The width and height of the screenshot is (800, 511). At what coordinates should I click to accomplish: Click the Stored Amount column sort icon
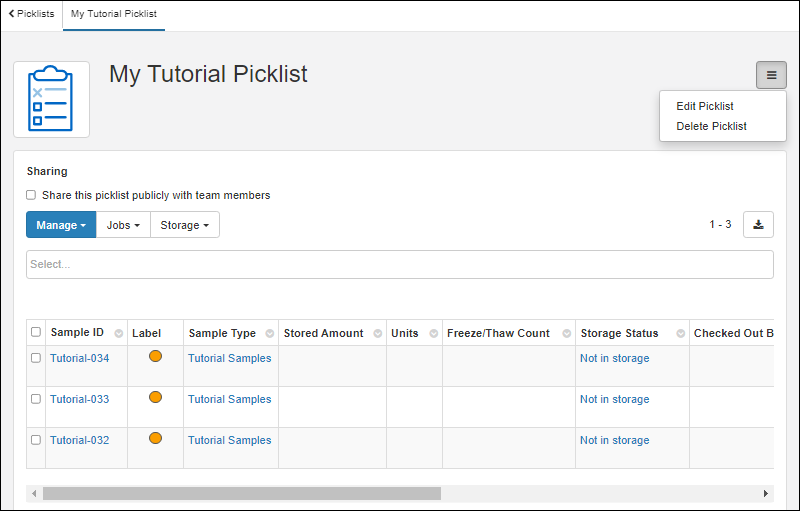tap(378, 334)
